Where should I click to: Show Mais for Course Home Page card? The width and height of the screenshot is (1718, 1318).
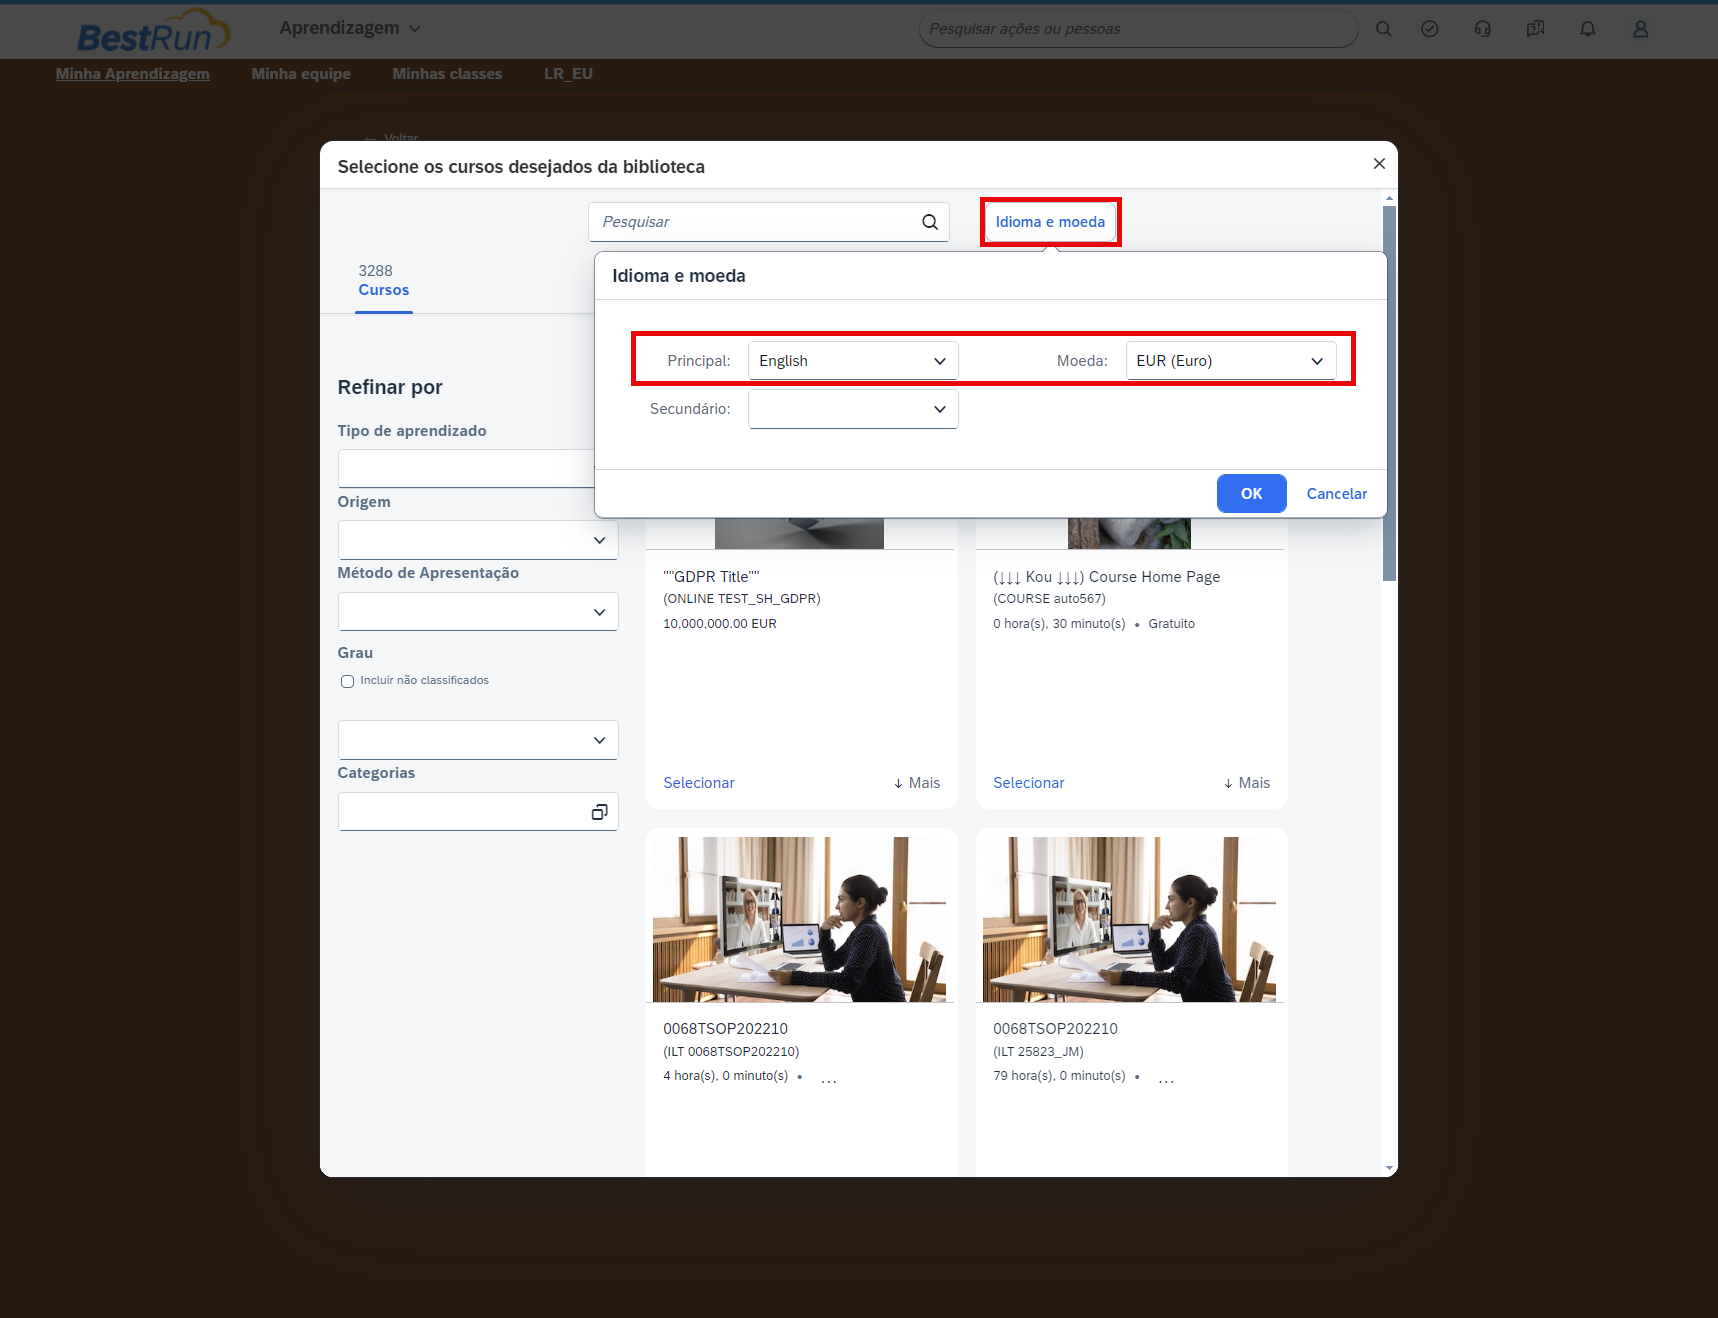1247,783
